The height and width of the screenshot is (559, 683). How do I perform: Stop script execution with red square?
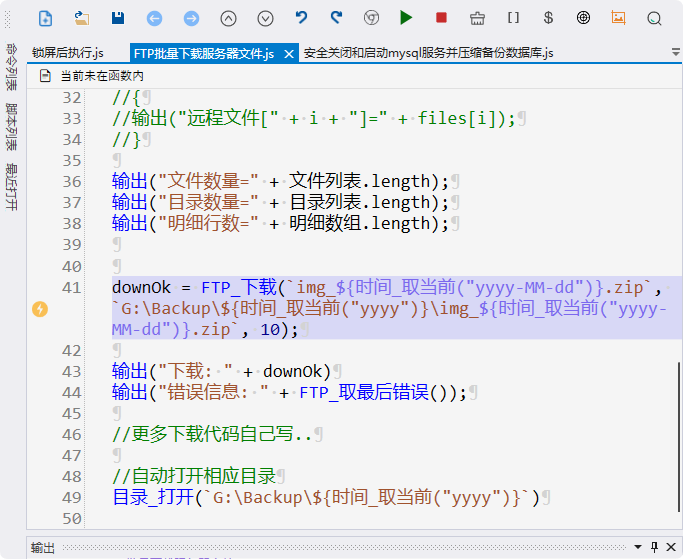(441, 18)
